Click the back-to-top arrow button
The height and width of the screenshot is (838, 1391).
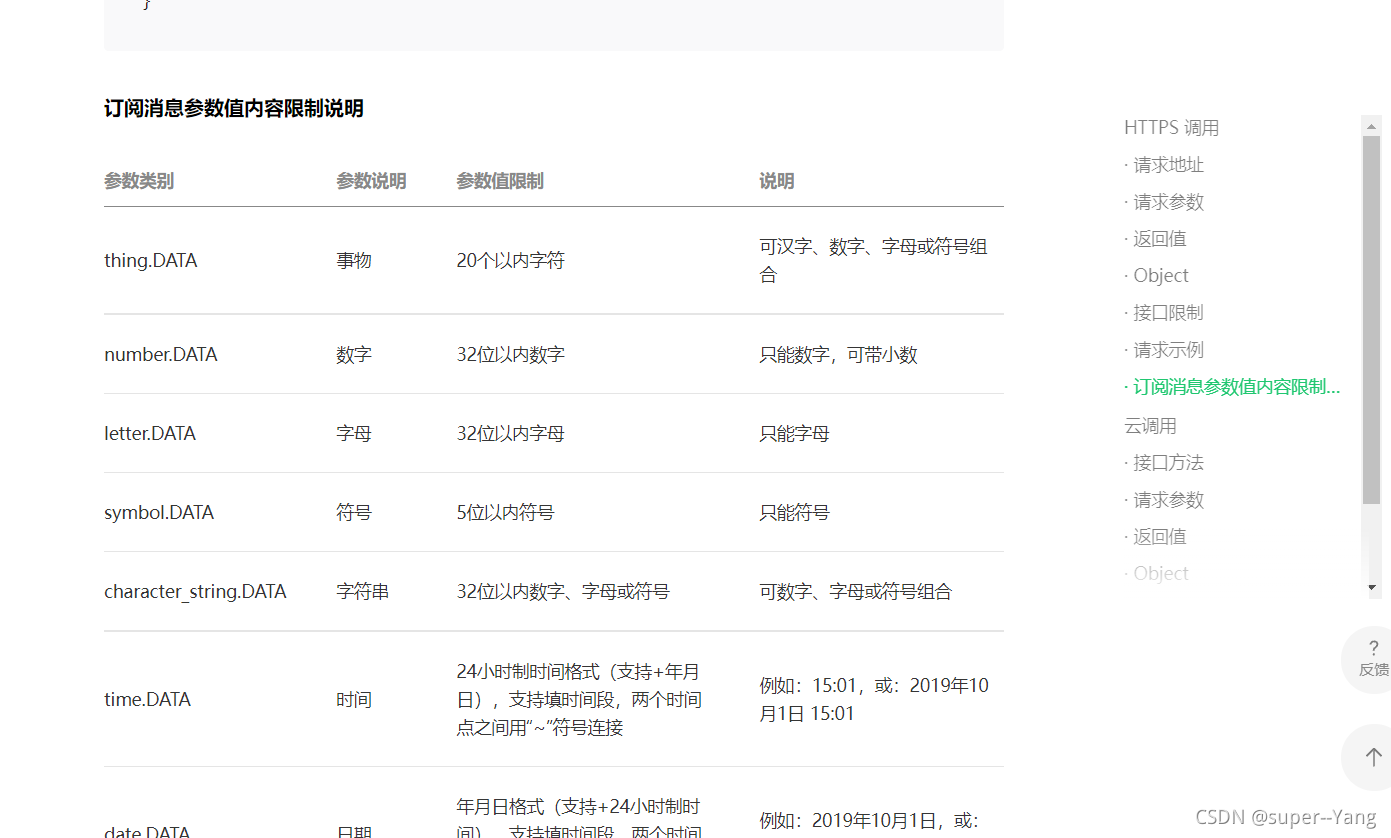(x=1373, y=757)
